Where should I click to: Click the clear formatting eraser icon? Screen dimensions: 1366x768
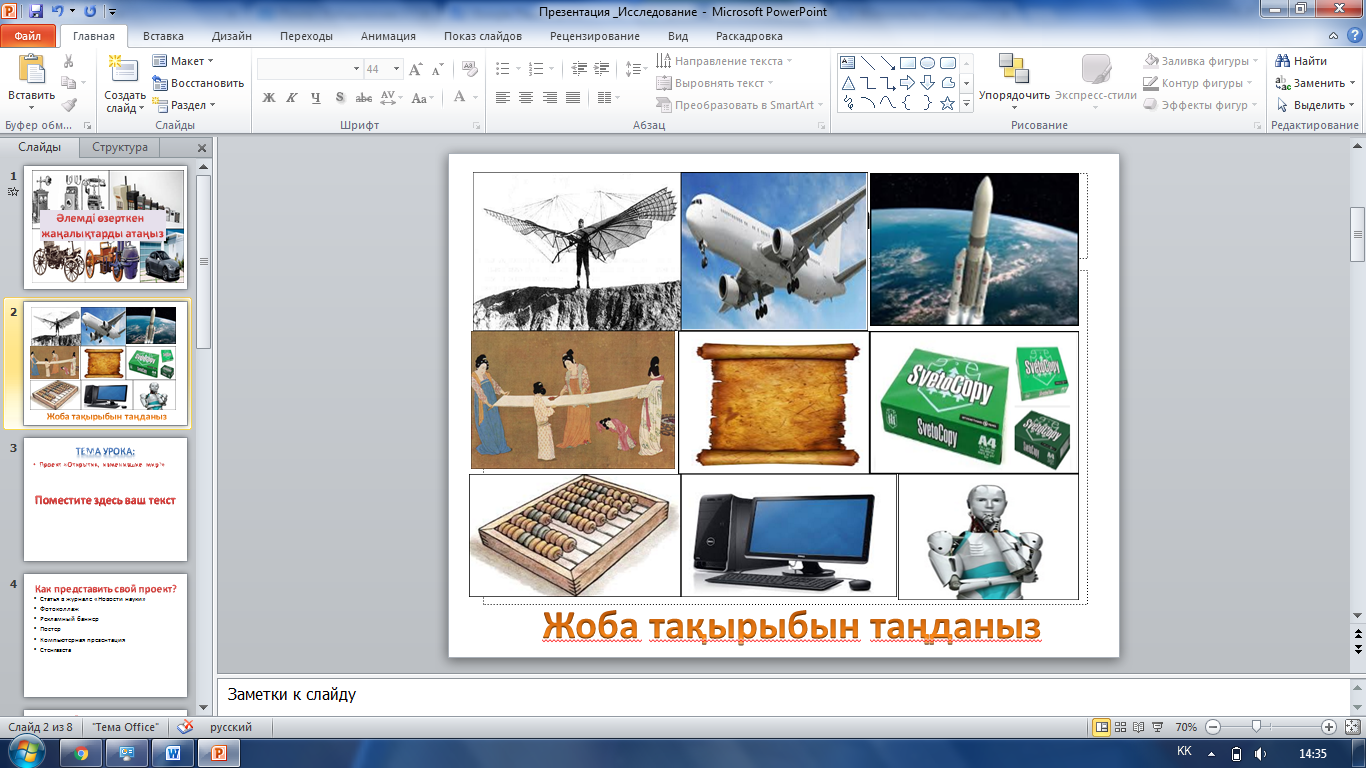click(469, 69)
